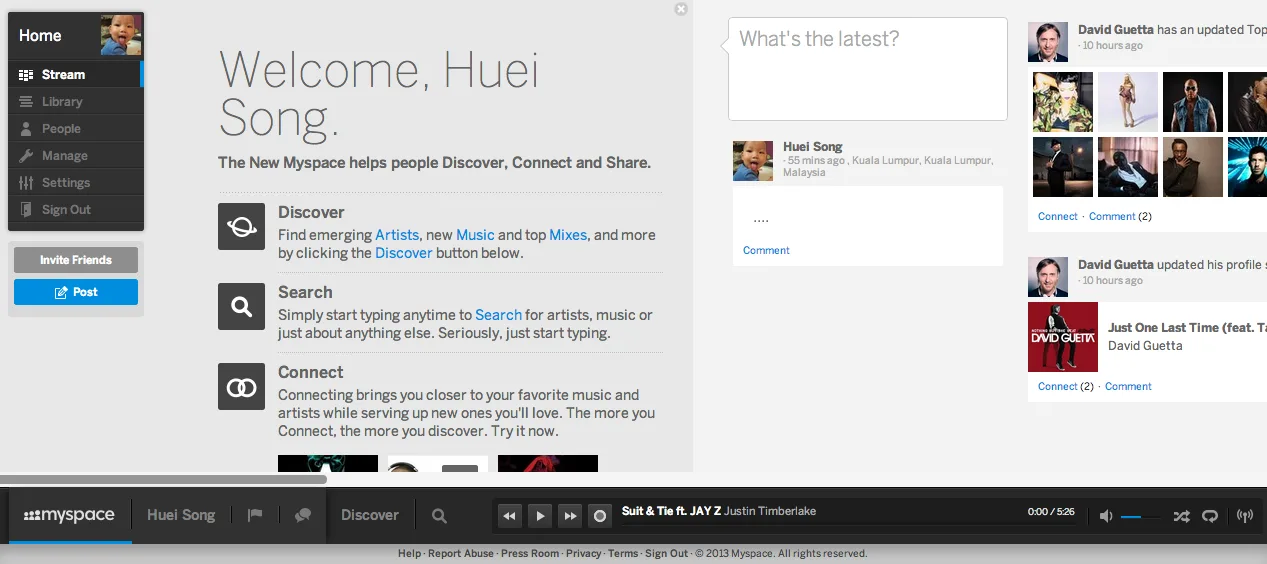
Task: Click the blue Post button
Action: 76,292
